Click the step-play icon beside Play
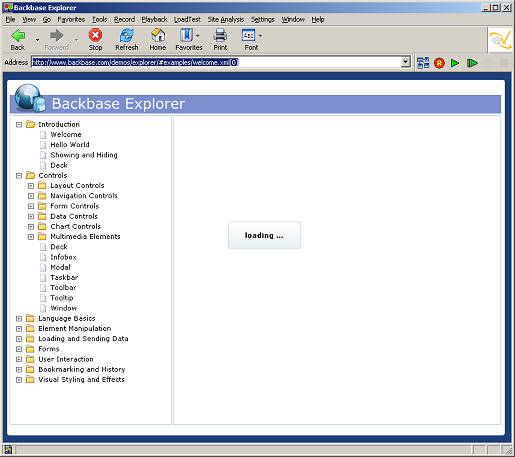The image size is (515, 457). click(472, 63)
